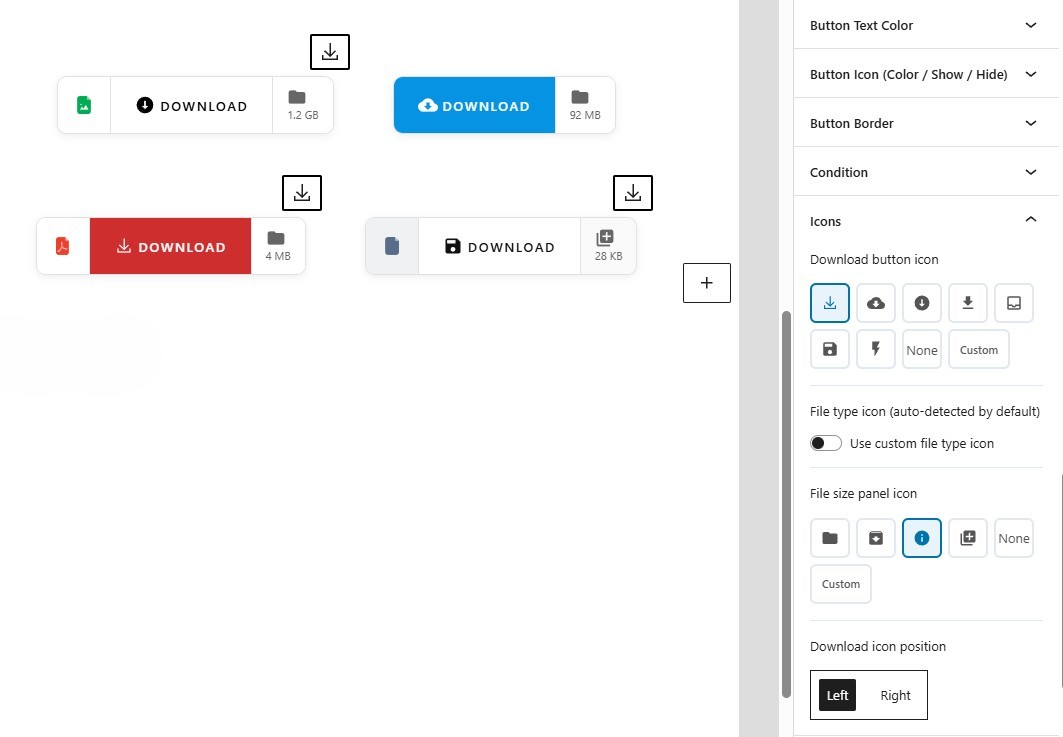Select the lightning bolt button icon
This screenshot has height=737, width=1063.
(875, 349)
